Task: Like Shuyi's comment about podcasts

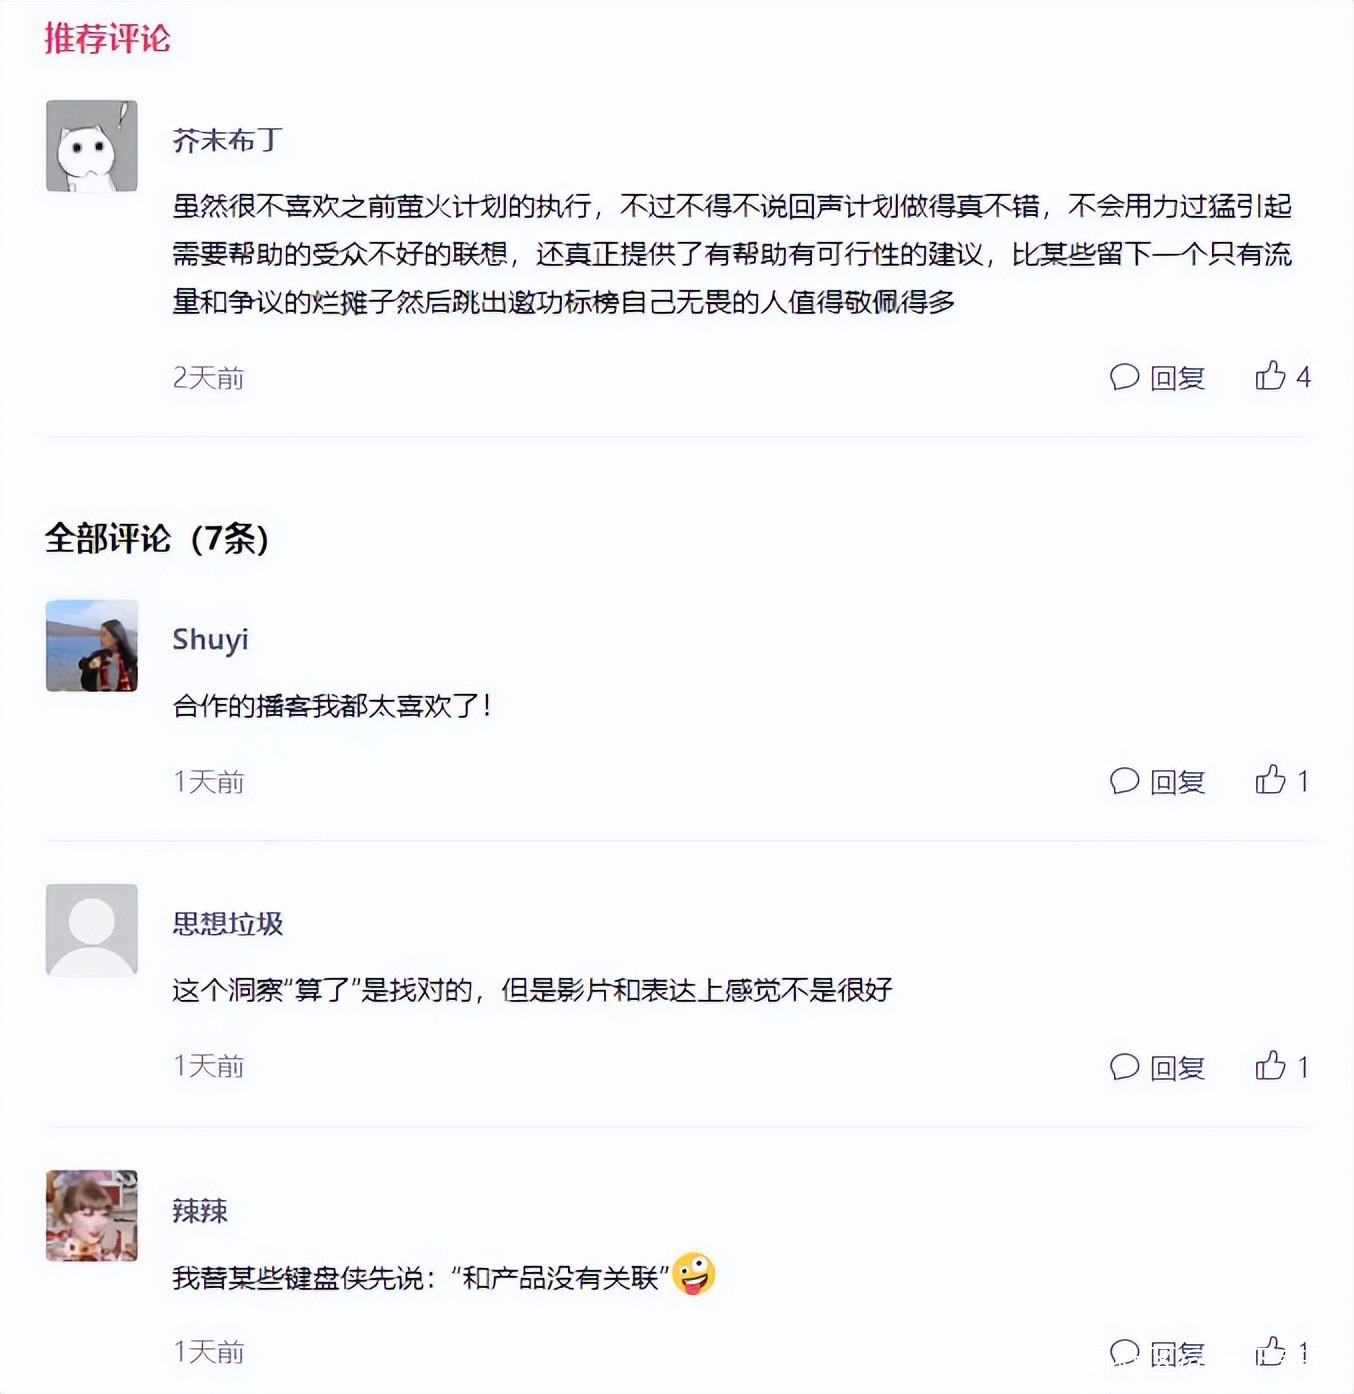Action: pyautogui.click(x=1270, y=780)
